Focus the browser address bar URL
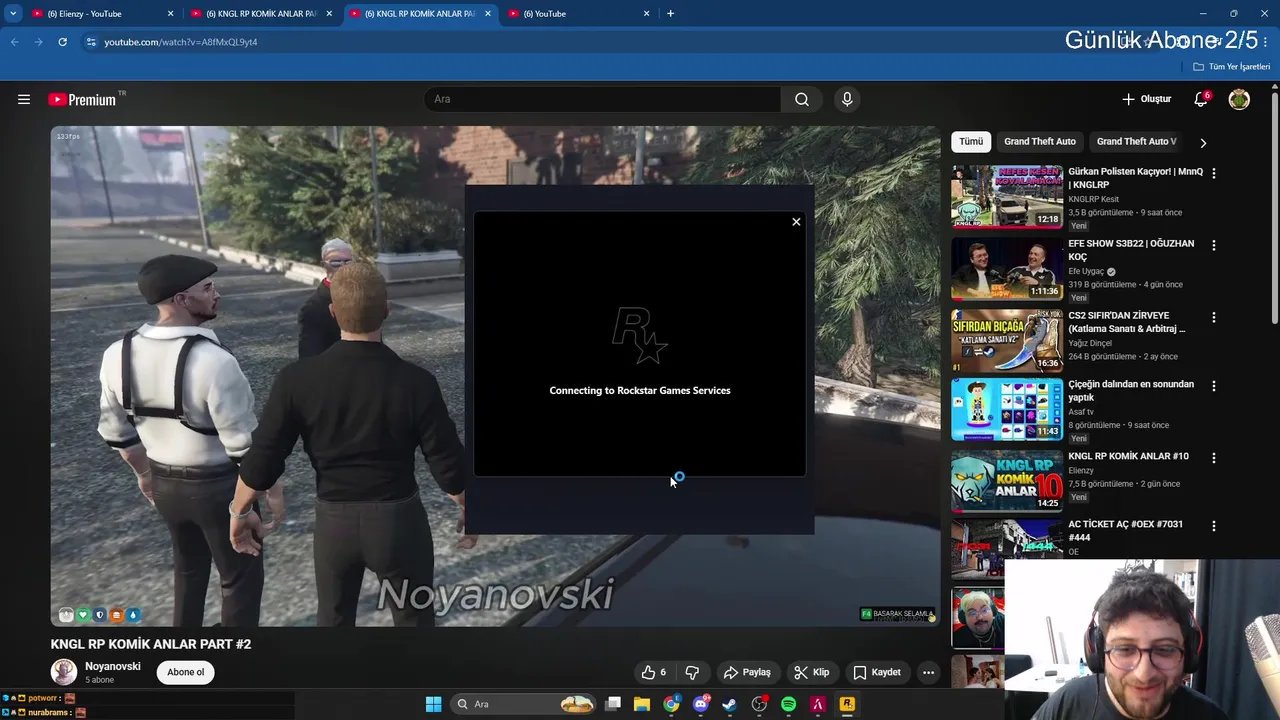 [181, 42]
